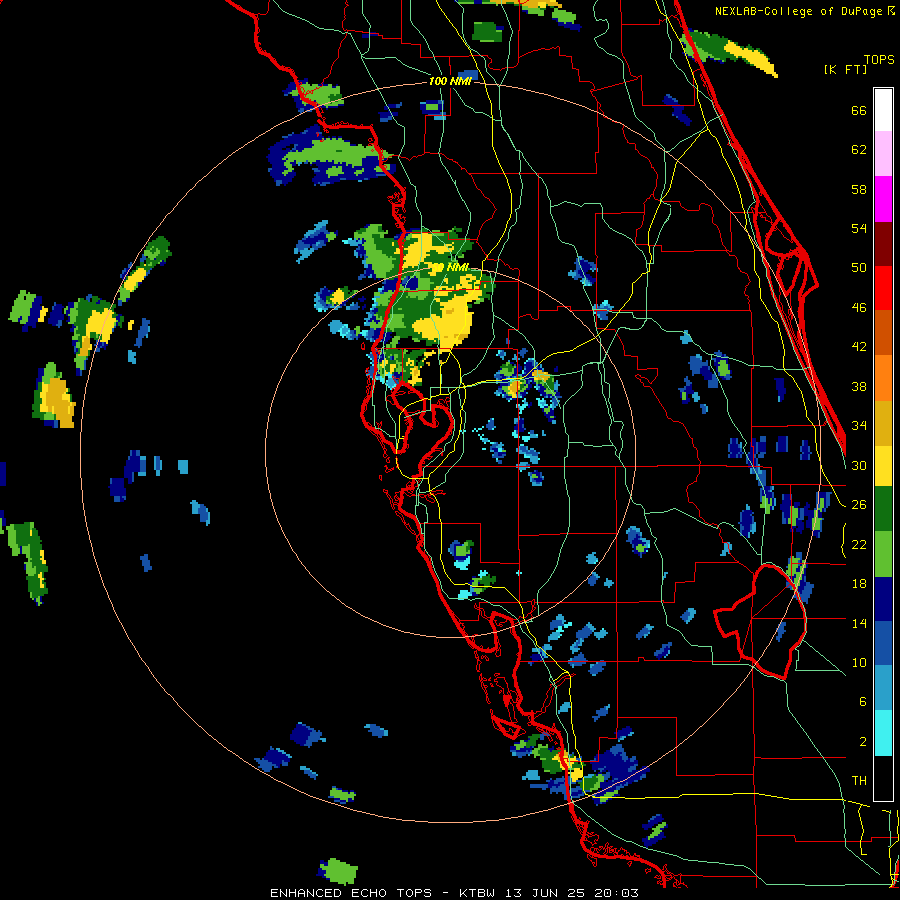Click the bright yellow legend color band
The image size is (900, 900).
coord(883,465)
